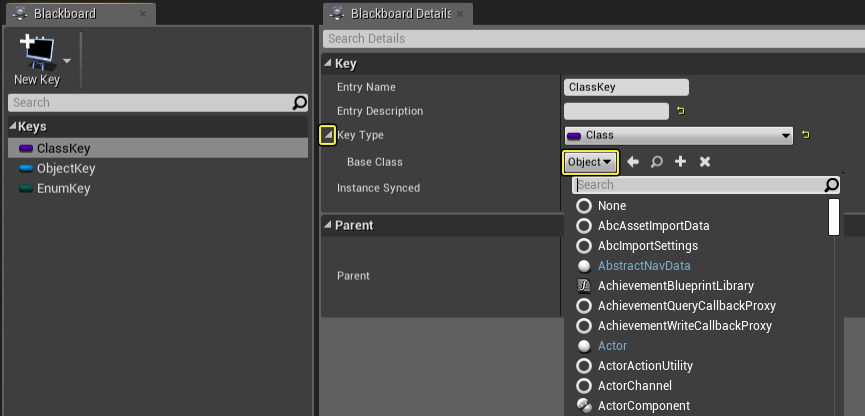Click the ActorActionUtility circle icon
Image resolution: width=865 pixels, height=416 pixels.
tap(584, 366)
